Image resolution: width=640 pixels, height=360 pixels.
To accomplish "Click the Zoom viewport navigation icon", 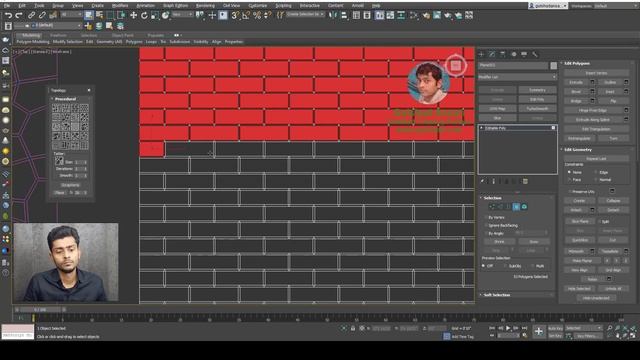I will pos(610,328).
